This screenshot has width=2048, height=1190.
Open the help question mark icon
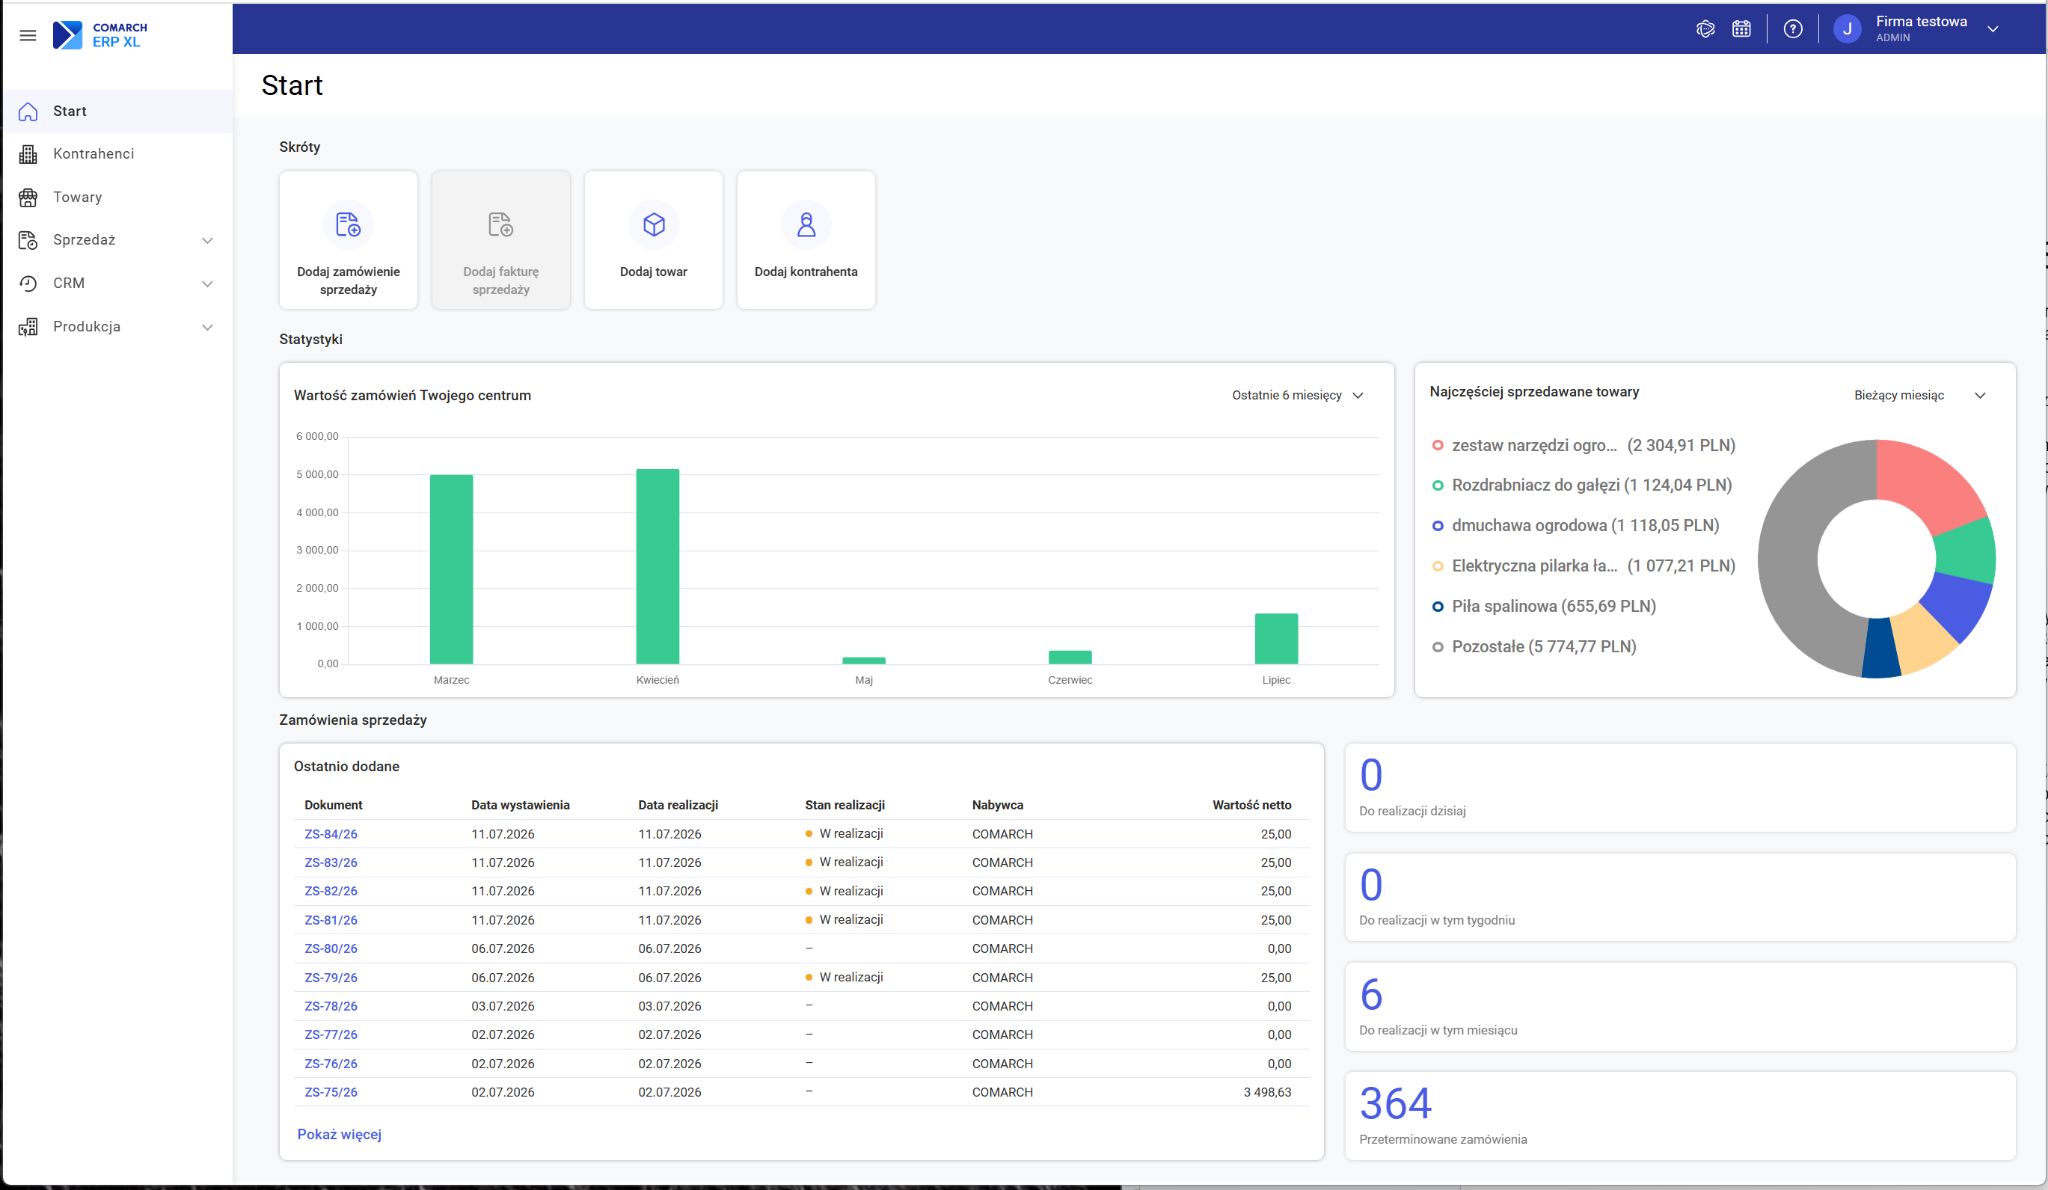1793,29
